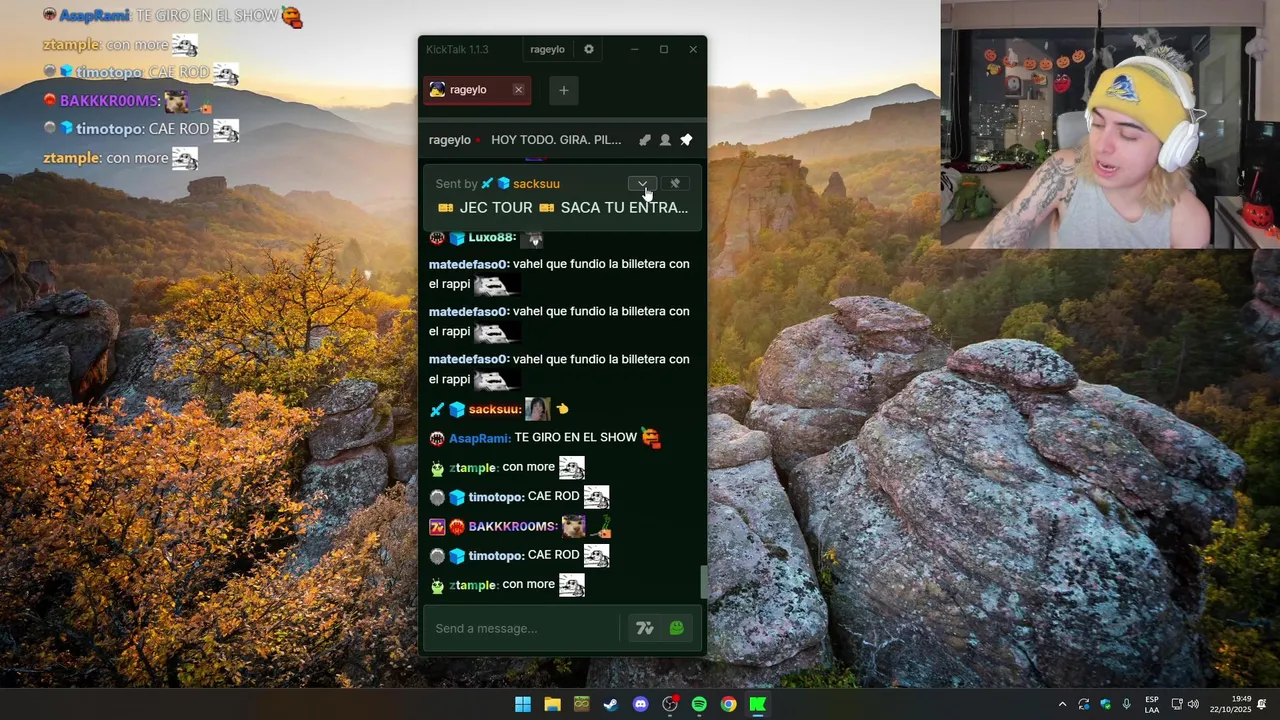Screen dimensions: 1280x720
Task: Focus the Send a message input field
Action: click(523, 628)
